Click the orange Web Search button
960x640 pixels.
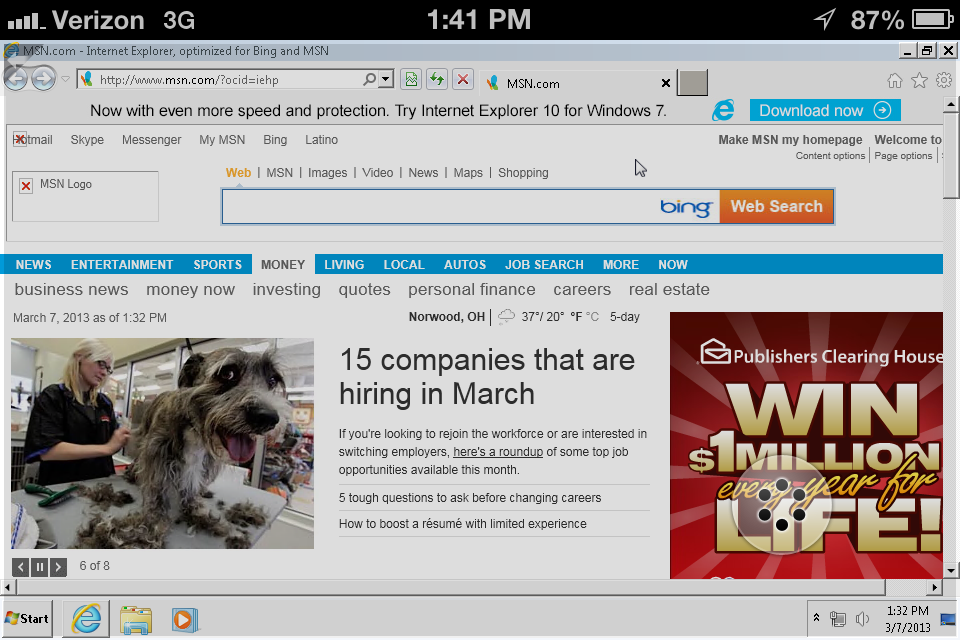776,206
